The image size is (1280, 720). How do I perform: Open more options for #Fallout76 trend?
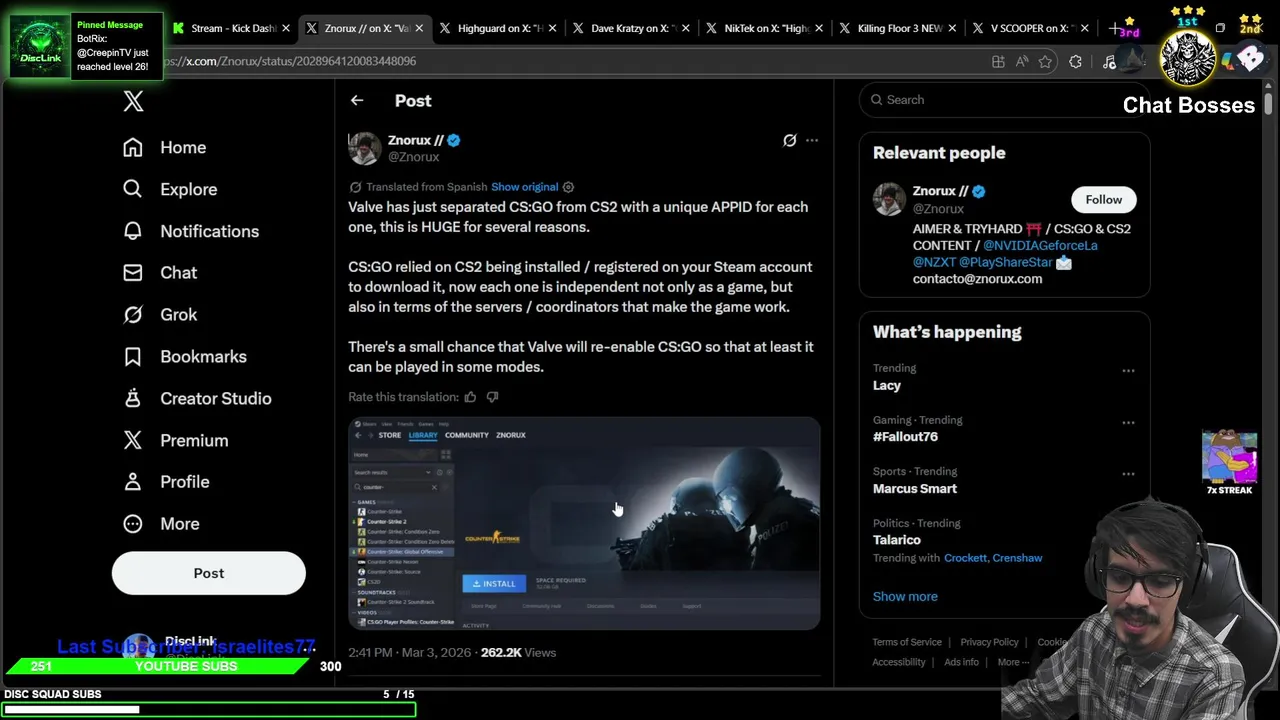tap(1128, 423)
